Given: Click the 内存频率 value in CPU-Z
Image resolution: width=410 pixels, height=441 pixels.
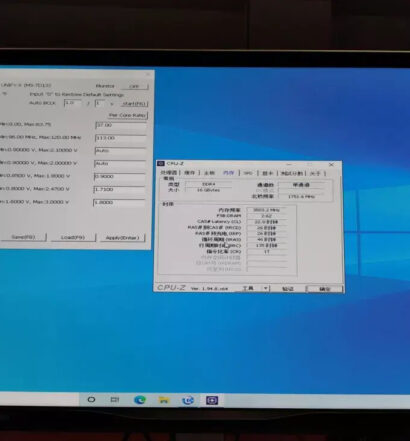Looking at the screenshot, I should coord(267,210).
